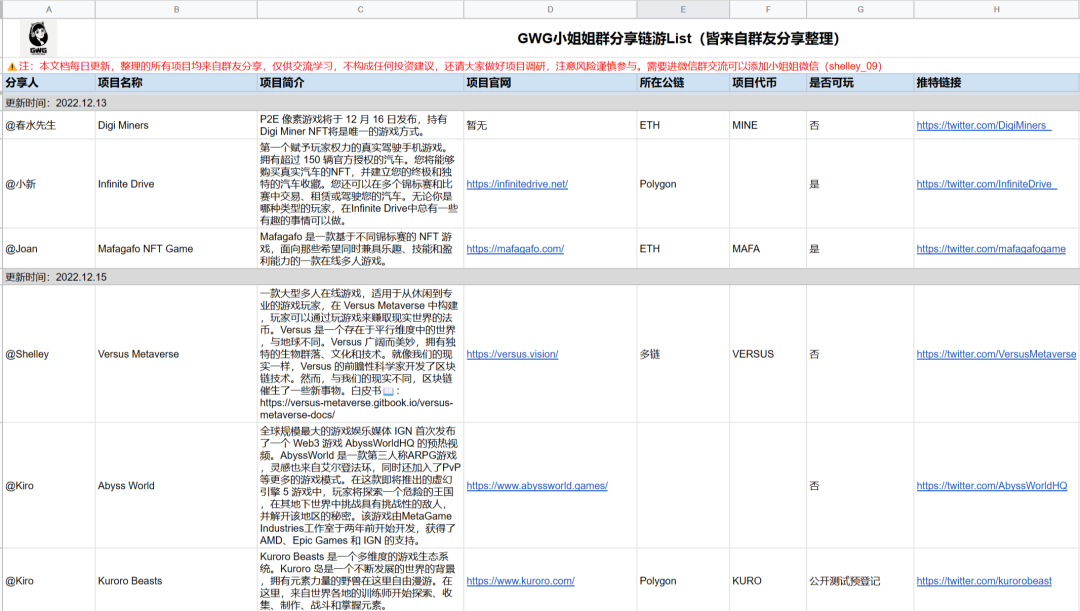Open the infinitedrive.net website link
Screen dimensions: 1080x611
[517, 184]
